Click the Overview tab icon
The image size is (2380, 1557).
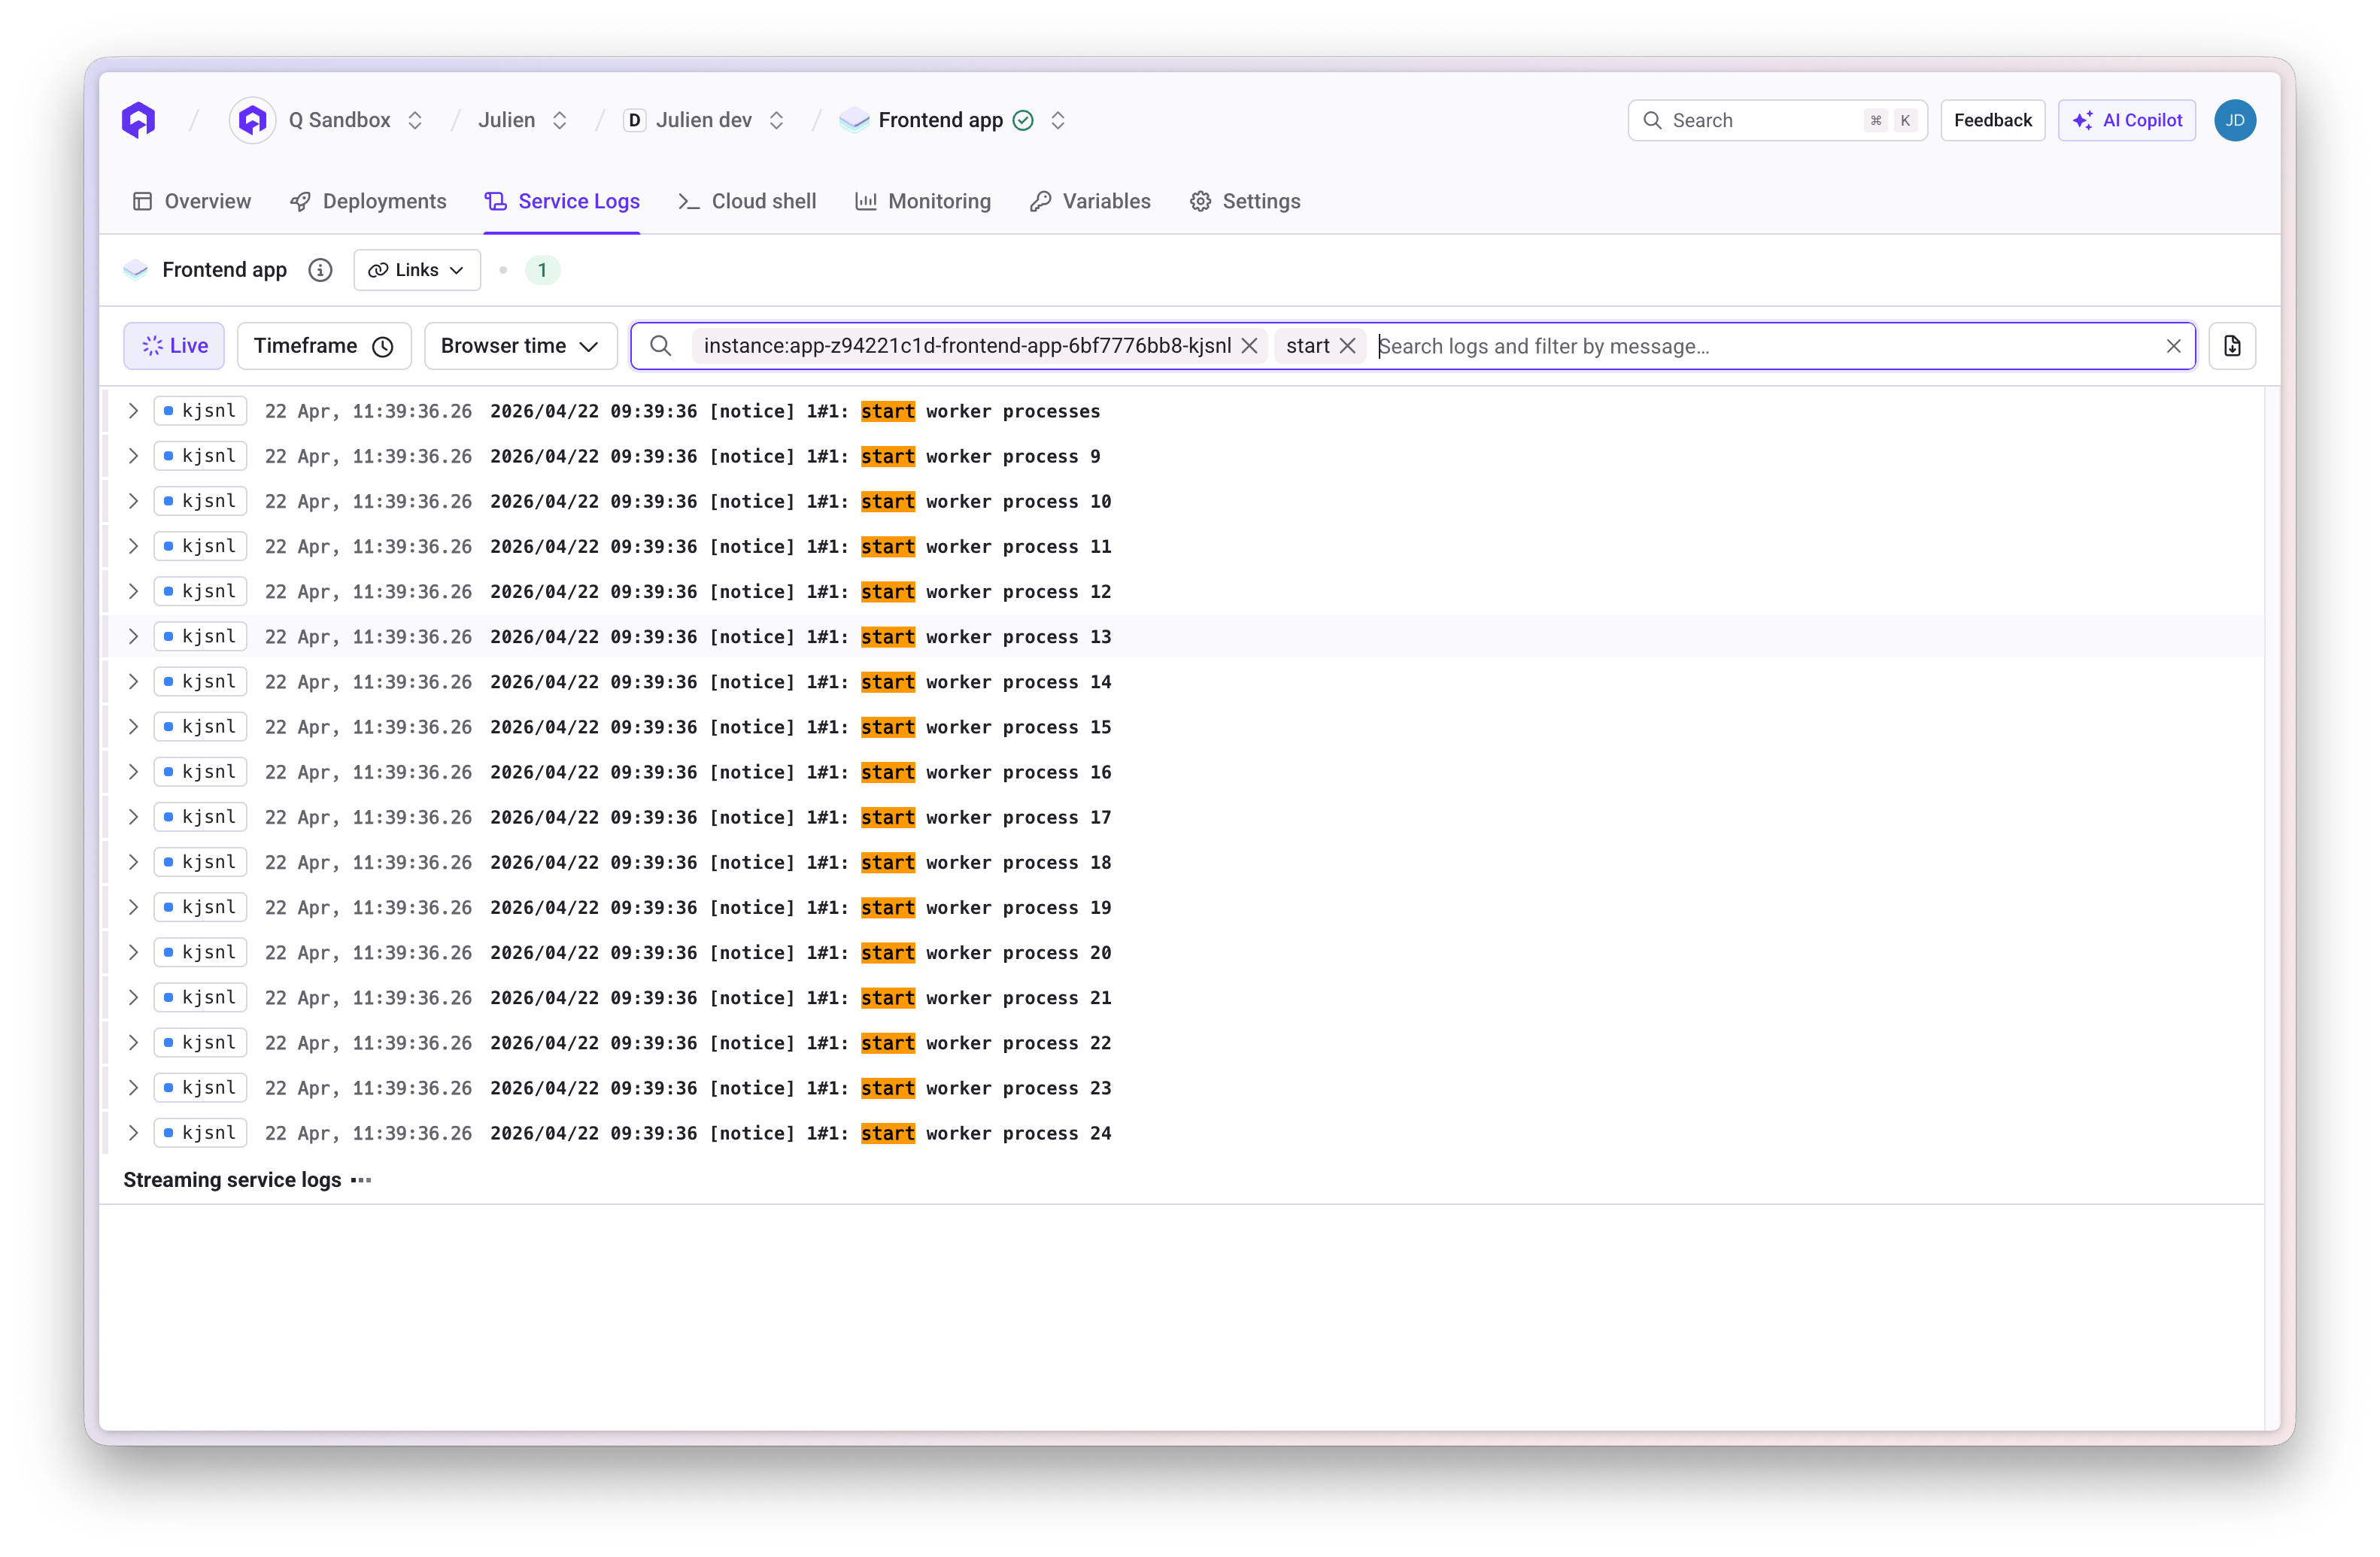tap(142, 201)
